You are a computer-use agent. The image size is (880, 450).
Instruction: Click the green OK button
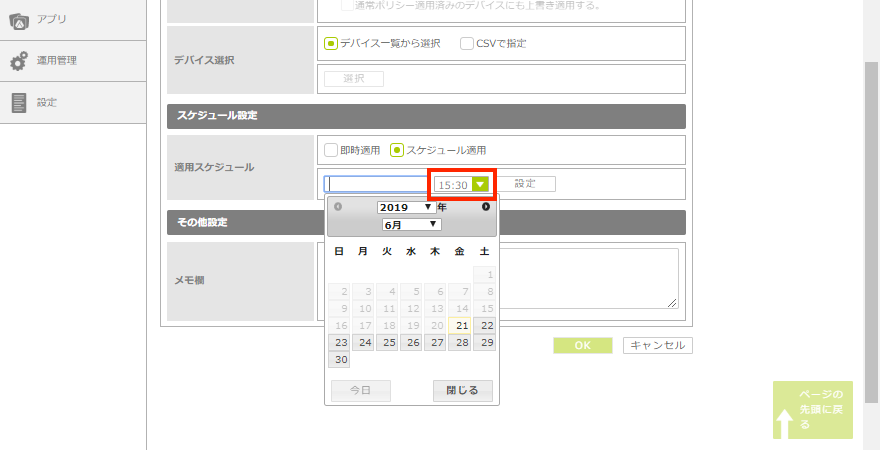click(x=582, y=346)
